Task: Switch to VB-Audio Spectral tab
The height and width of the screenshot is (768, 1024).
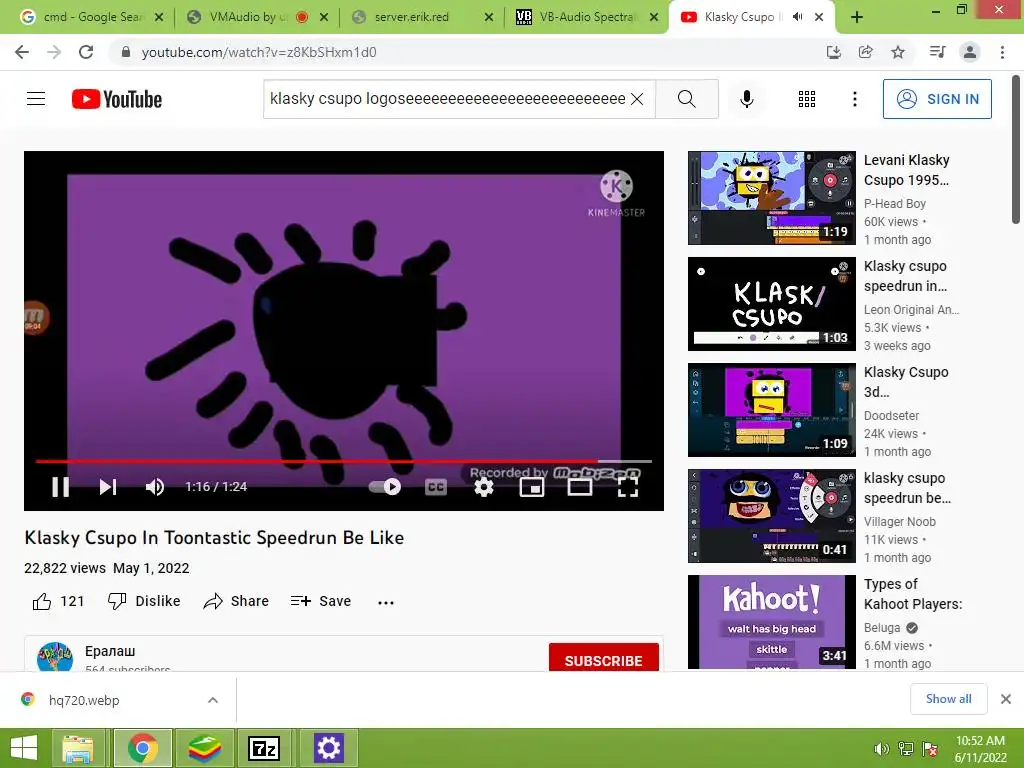Action: [x=586, y=17]
